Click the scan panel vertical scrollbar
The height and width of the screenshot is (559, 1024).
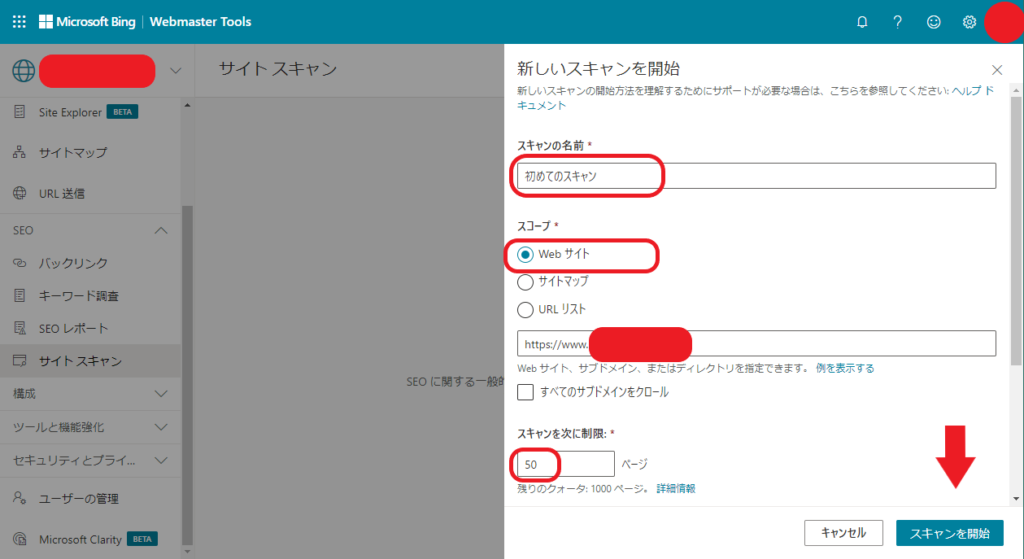point(1016,231)
